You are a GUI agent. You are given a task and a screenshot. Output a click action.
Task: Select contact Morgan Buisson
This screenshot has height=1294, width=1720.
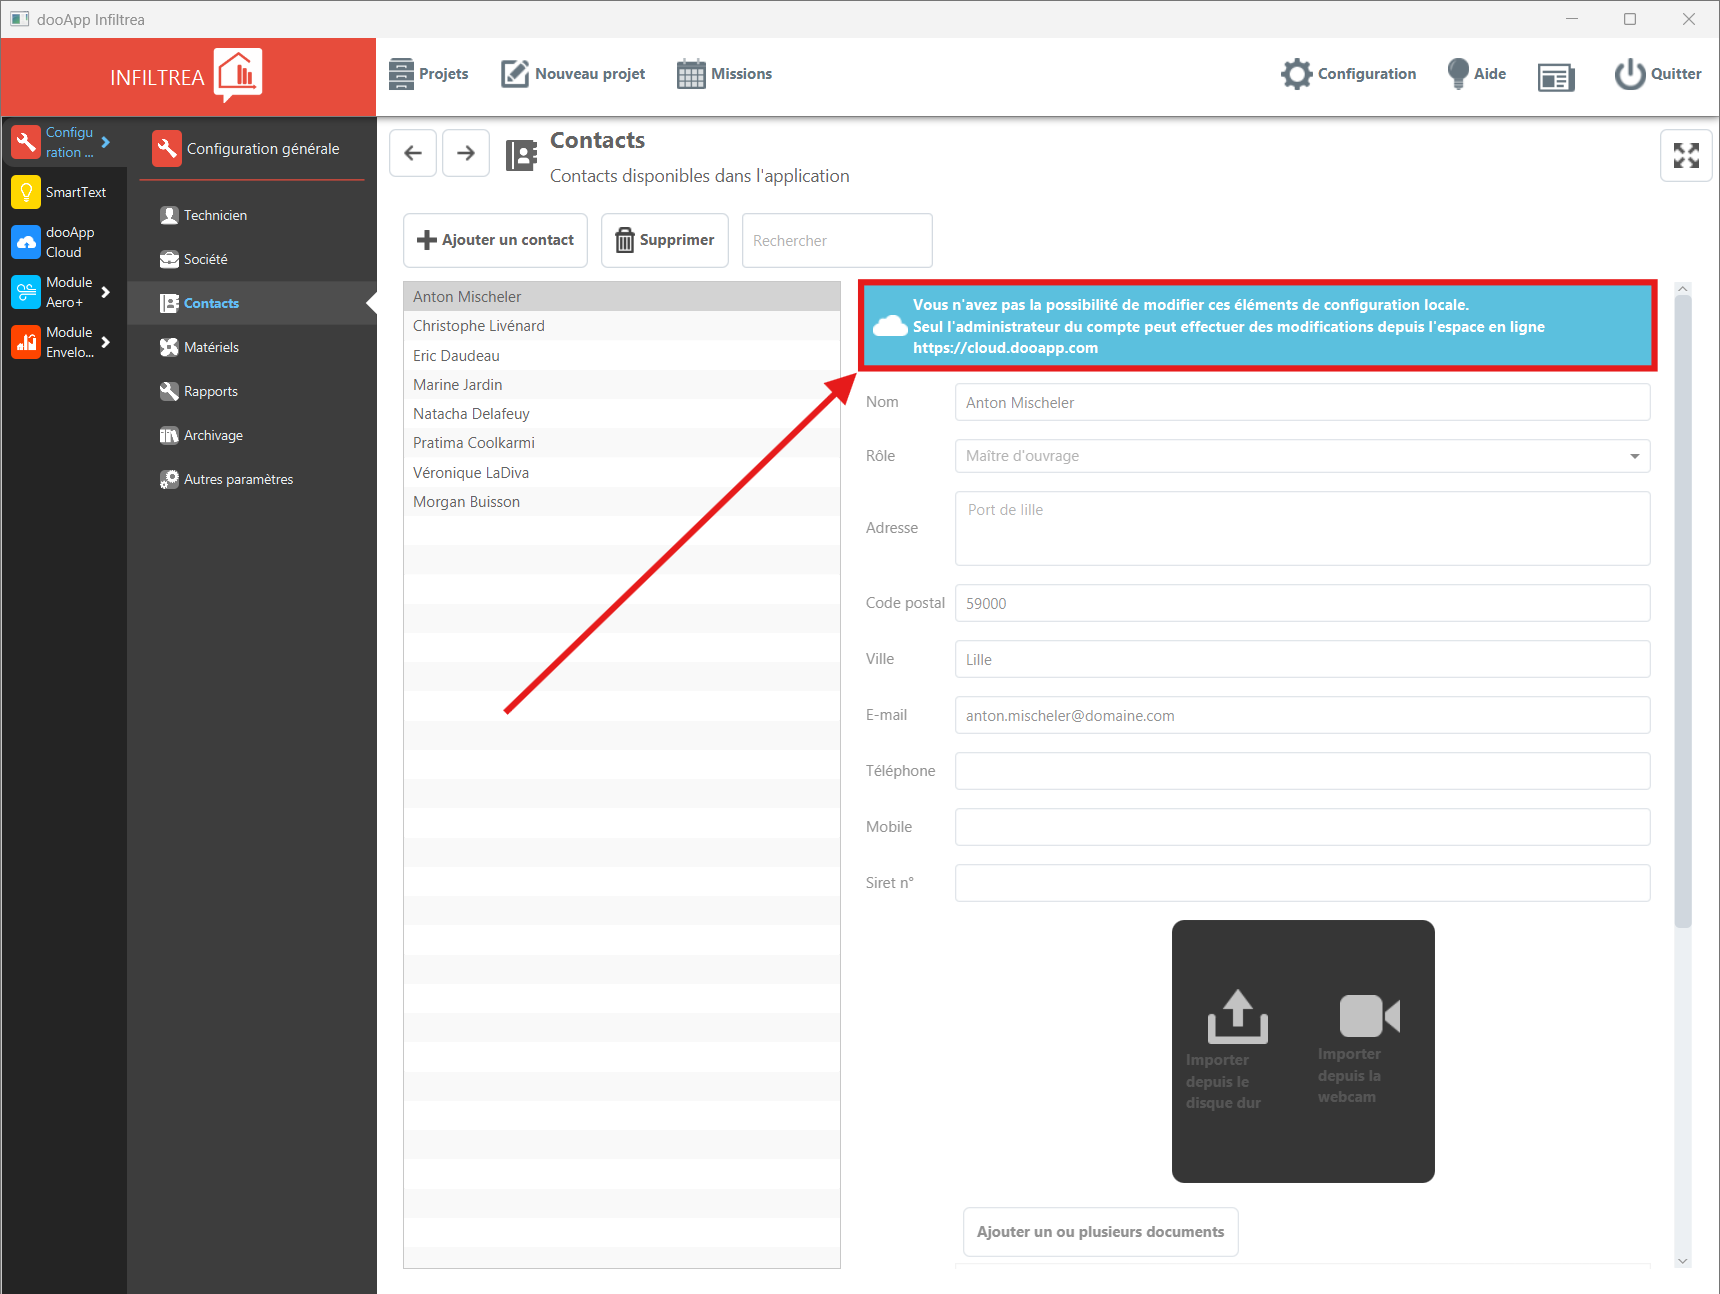[x=622, y=502]
